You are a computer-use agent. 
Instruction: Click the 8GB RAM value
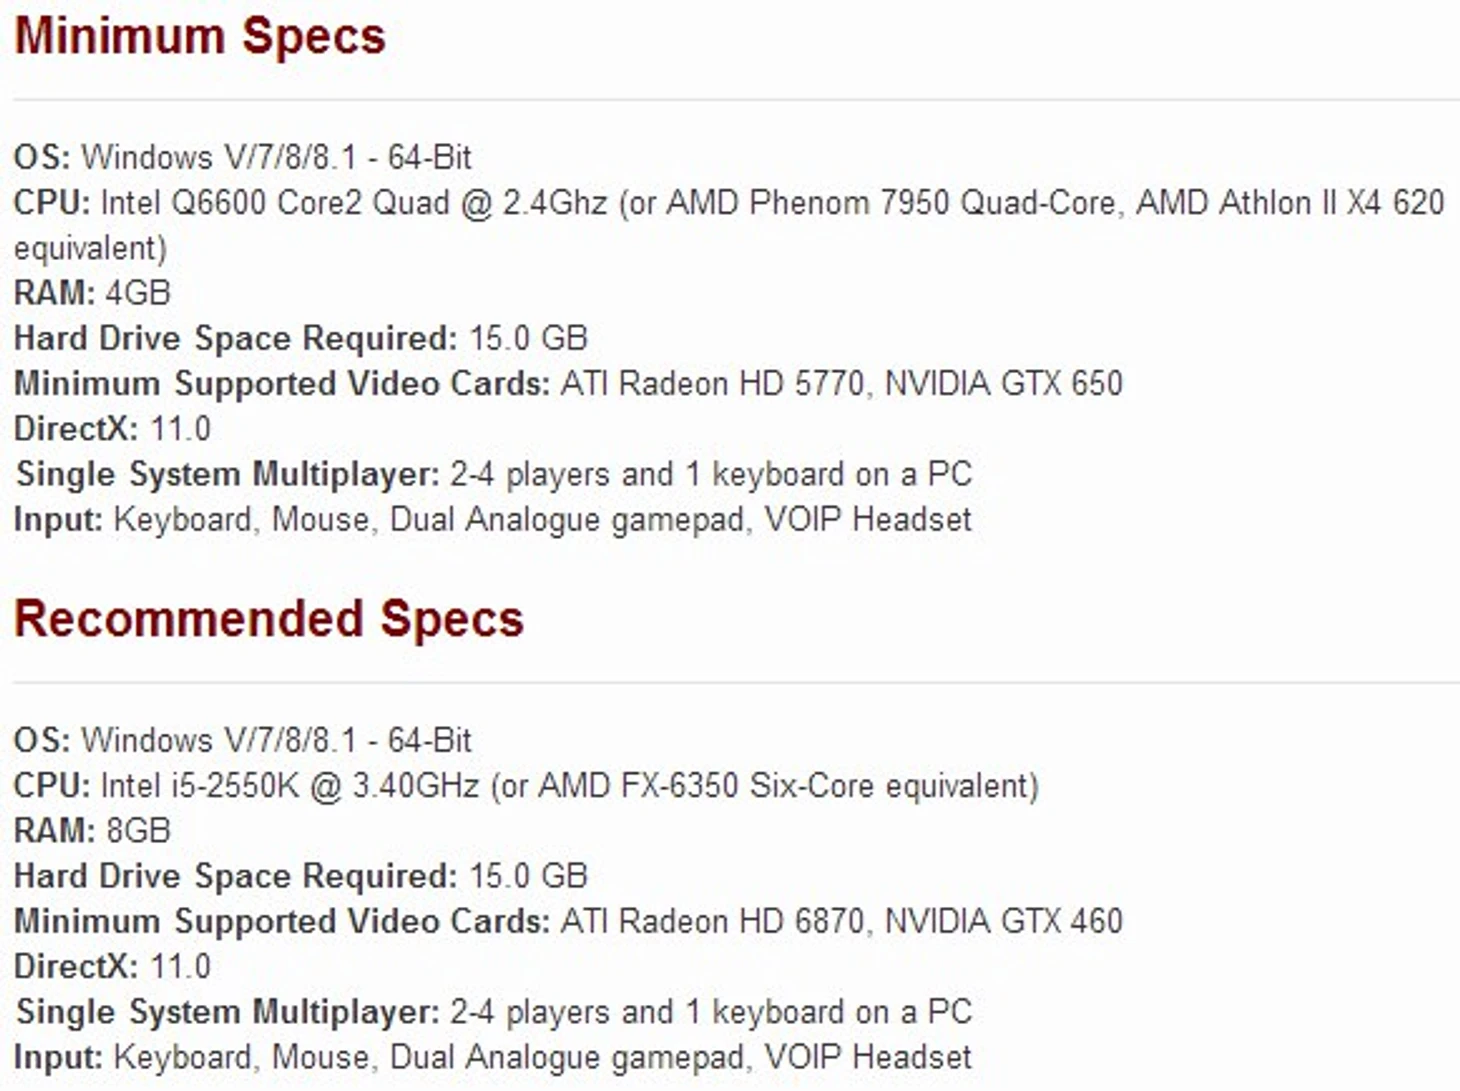click(x=138, y=830)
